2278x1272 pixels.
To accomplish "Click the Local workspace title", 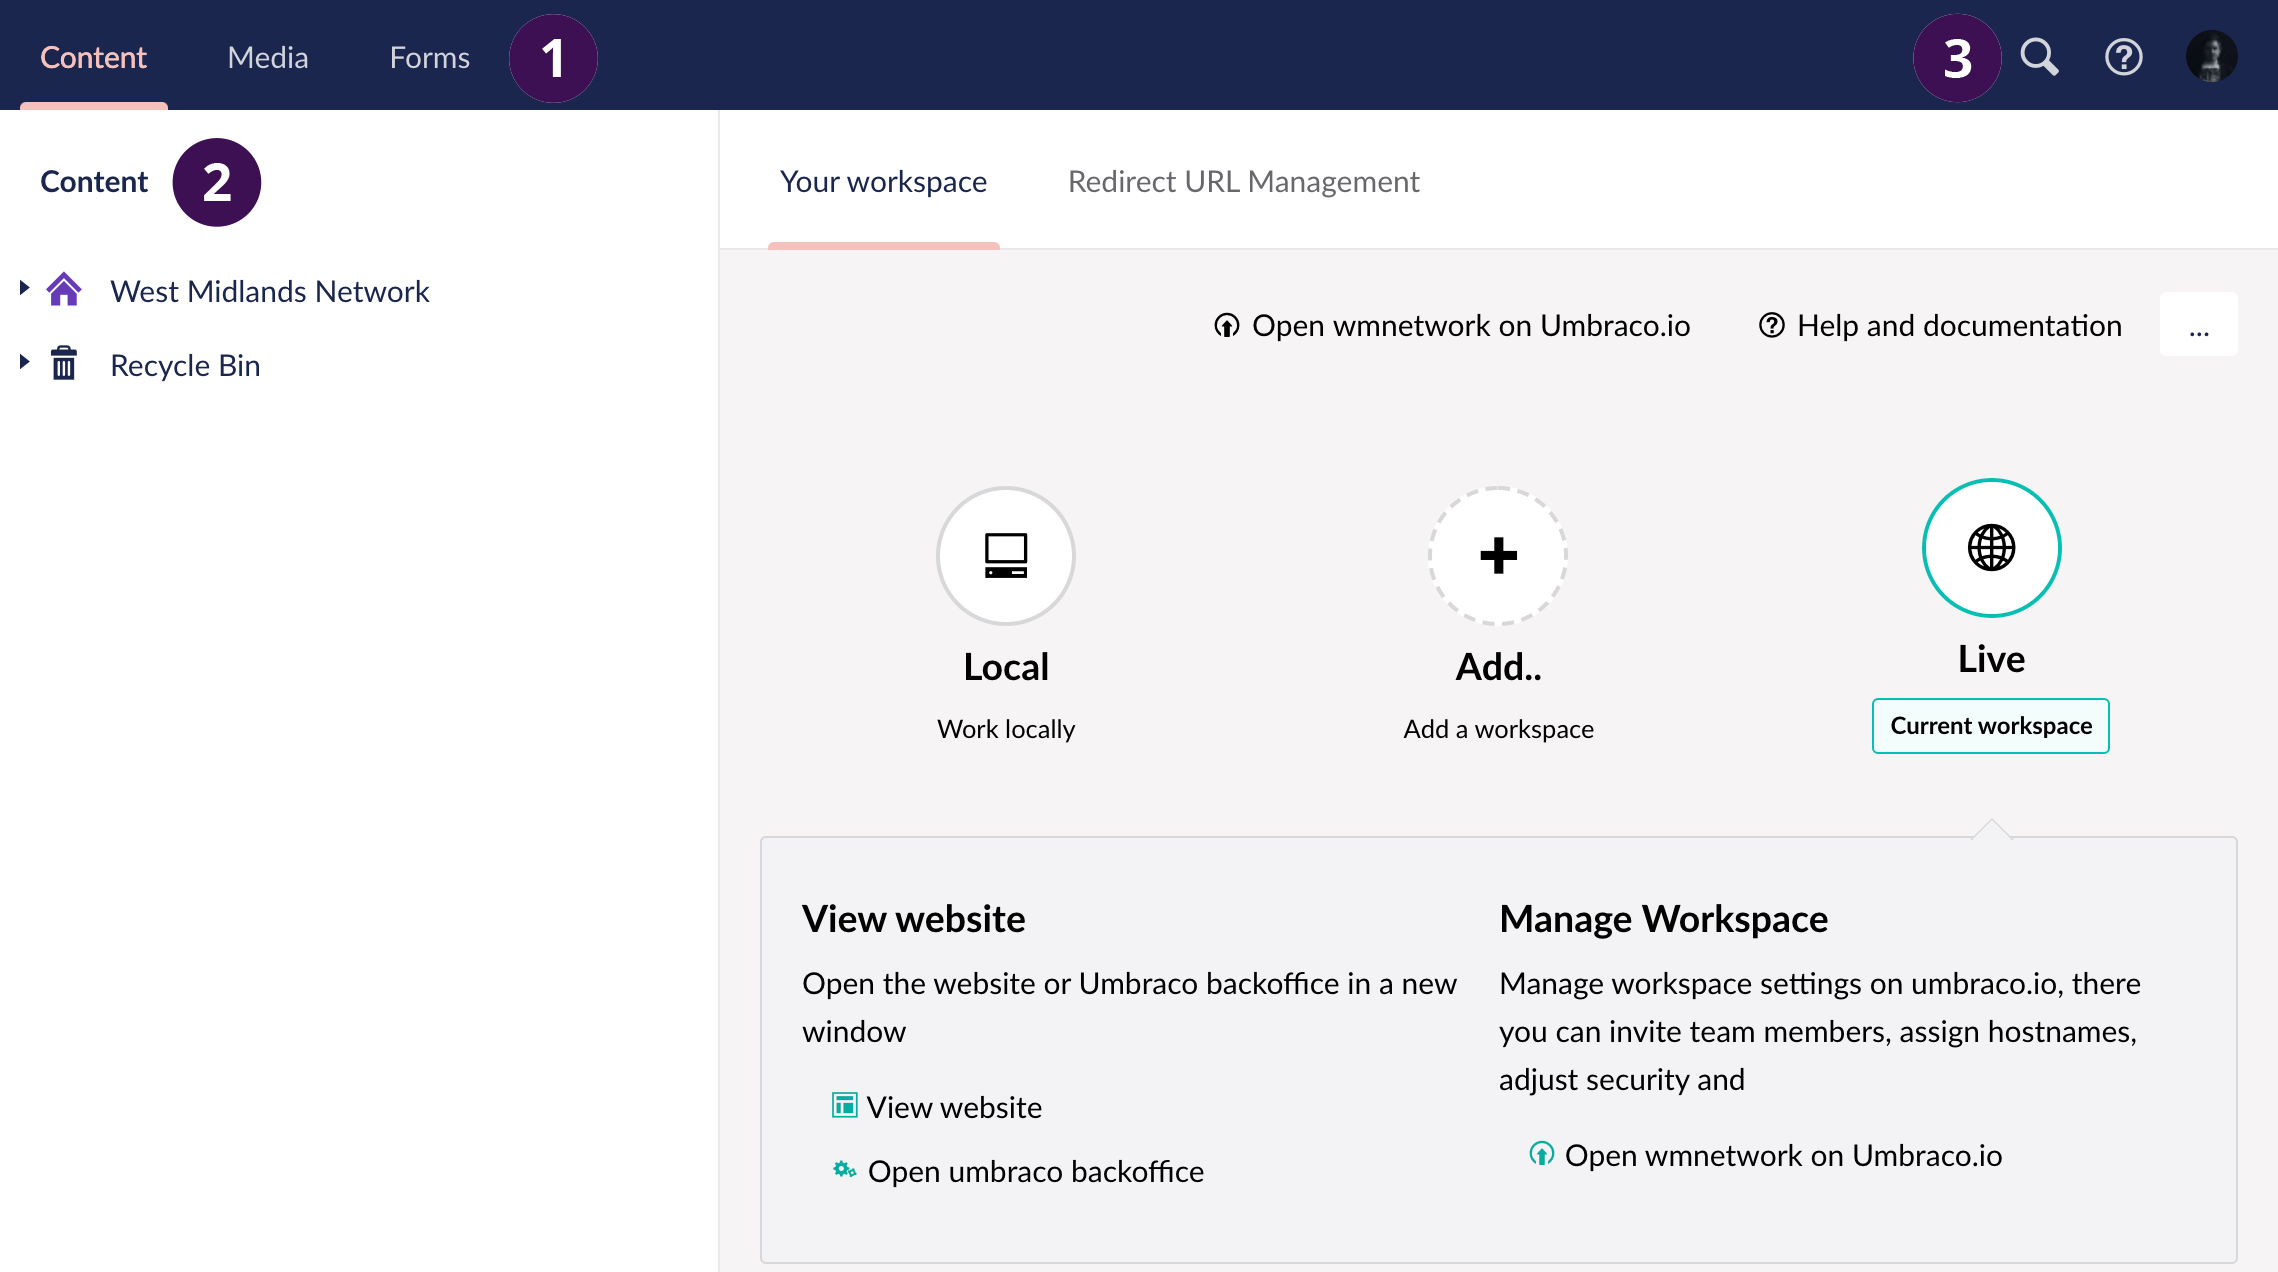I will tap(1006, 667).
